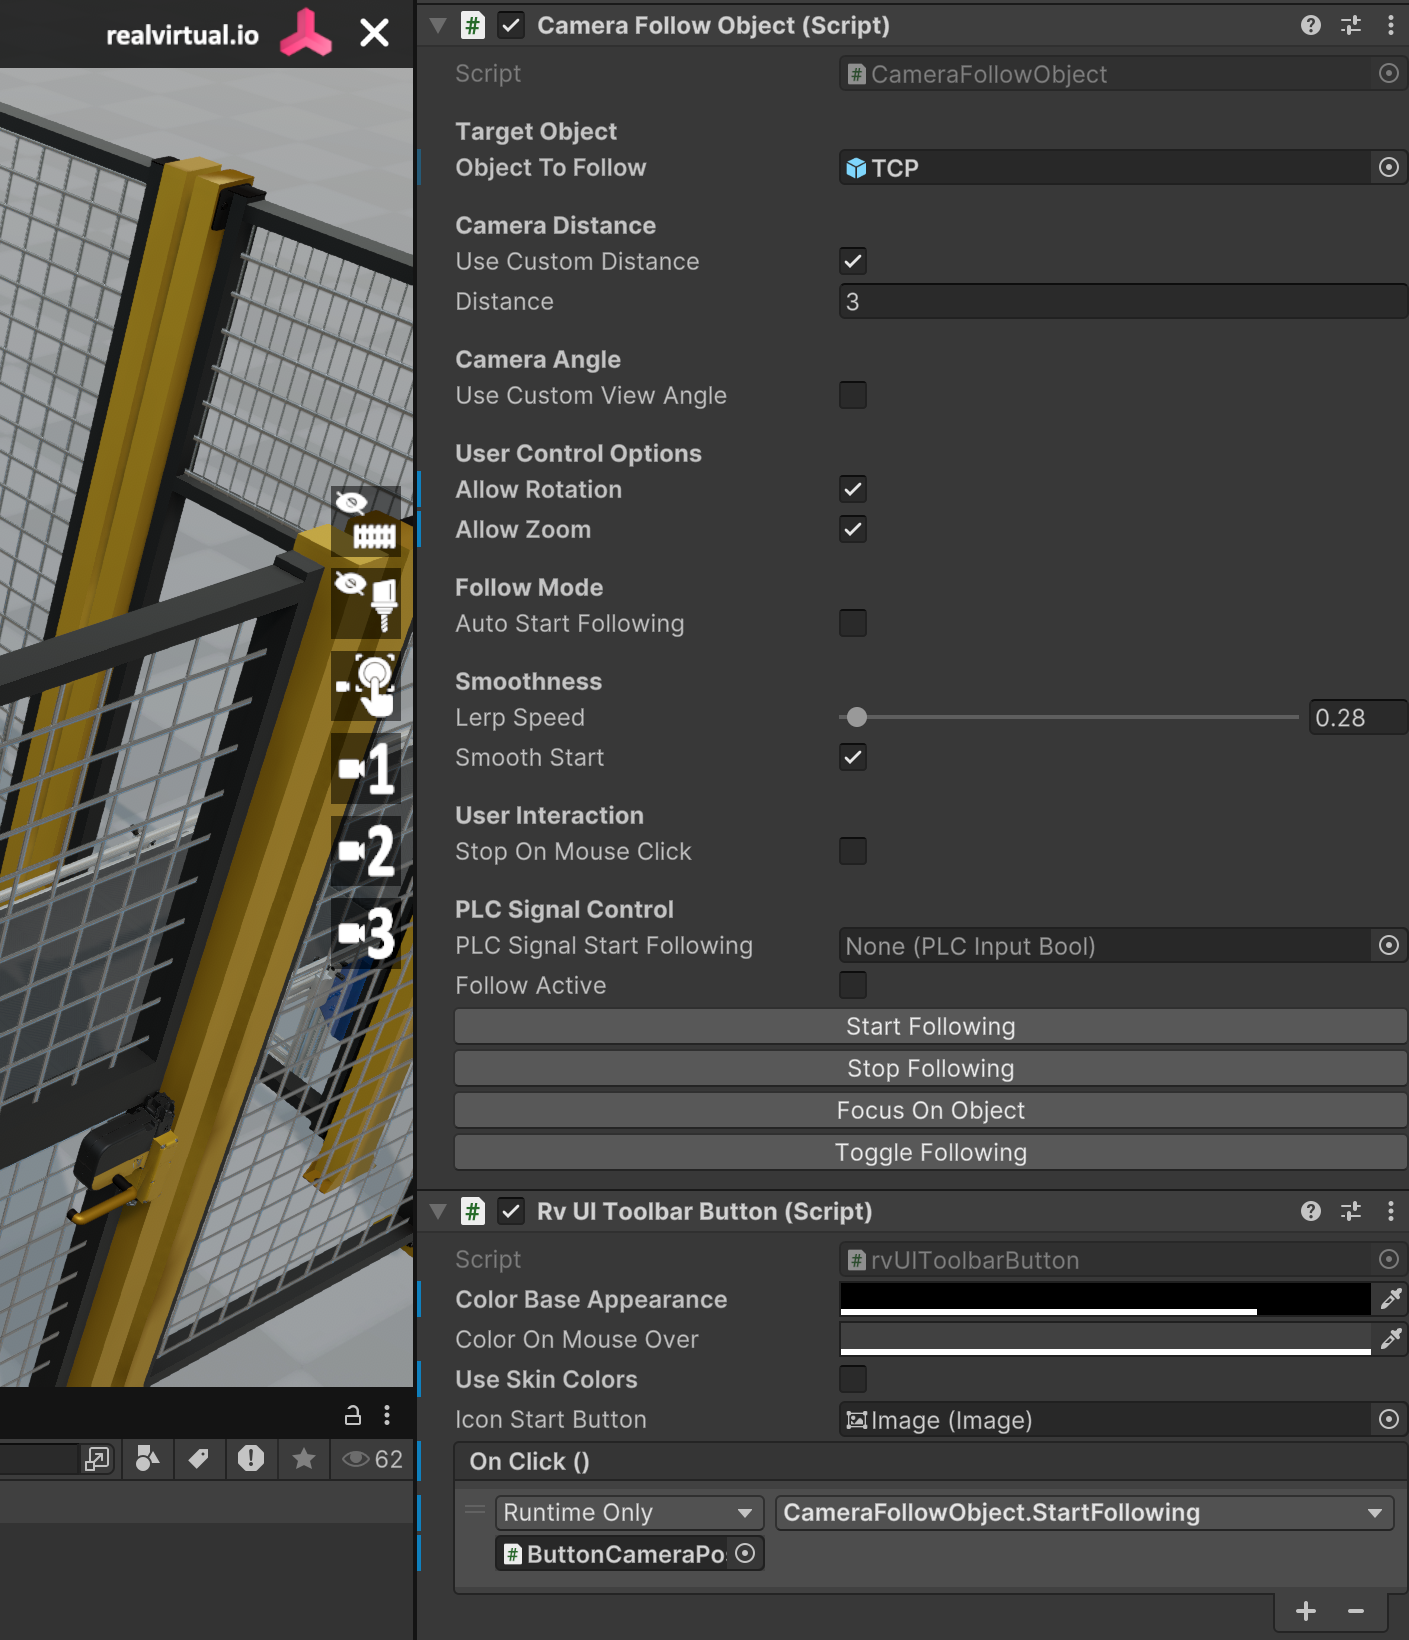Image resolution: width=1409 pixels, height=1640 pixels.
Task: Click the Focus On Object button
Action: [930, 1110]
